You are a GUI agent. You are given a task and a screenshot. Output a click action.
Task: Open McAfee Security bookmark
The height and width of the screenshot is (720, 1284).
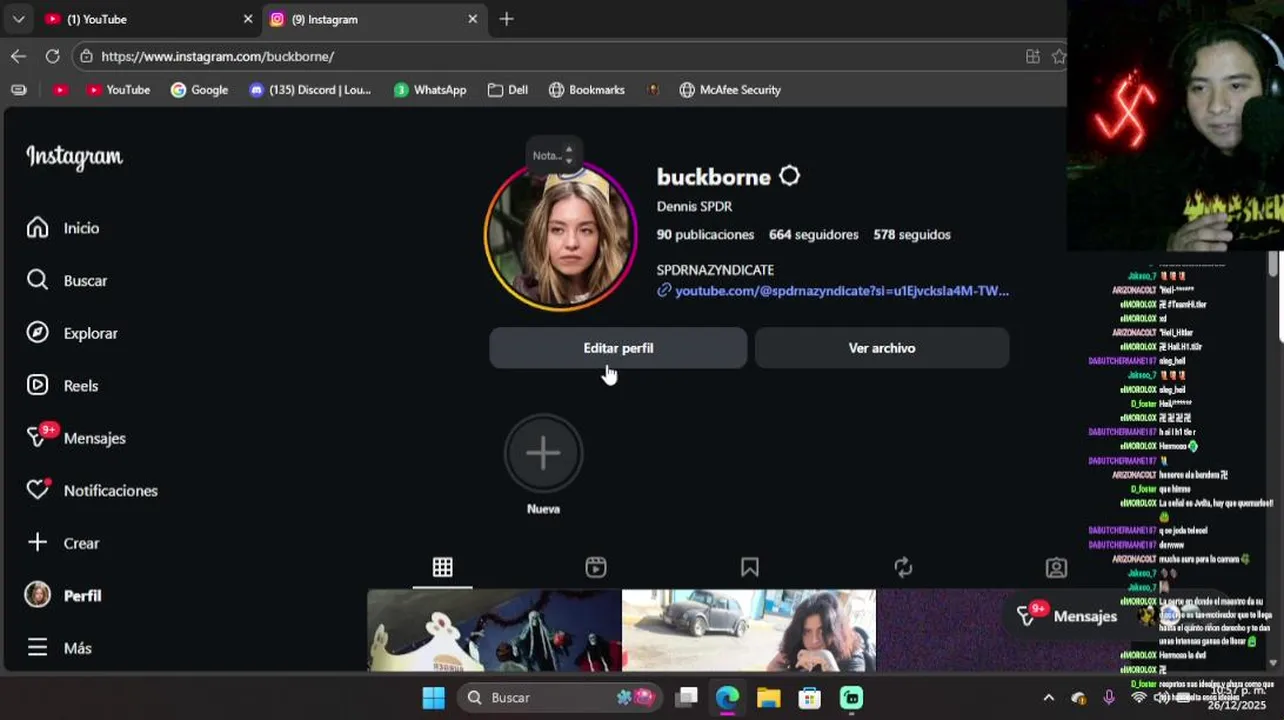(x=730, y=90)
